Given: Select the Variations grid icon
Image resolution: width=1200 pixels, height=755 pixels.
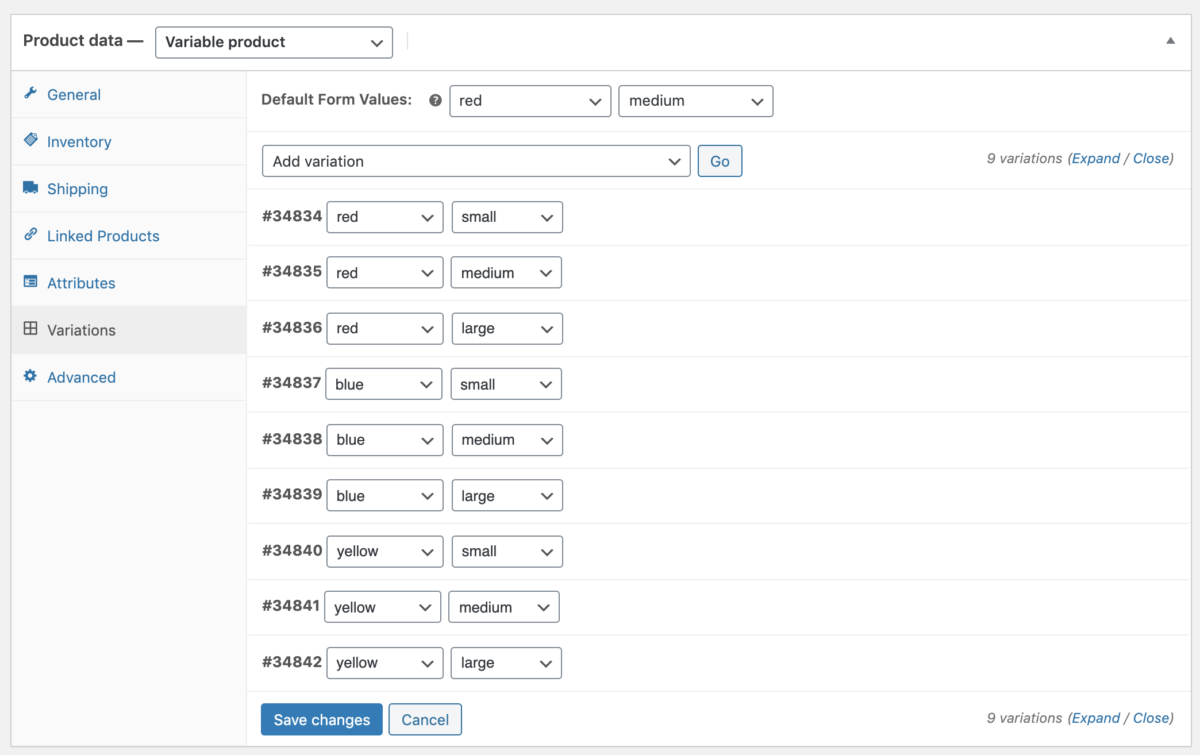Looking at the screenshot, I should tap(31, 329).
